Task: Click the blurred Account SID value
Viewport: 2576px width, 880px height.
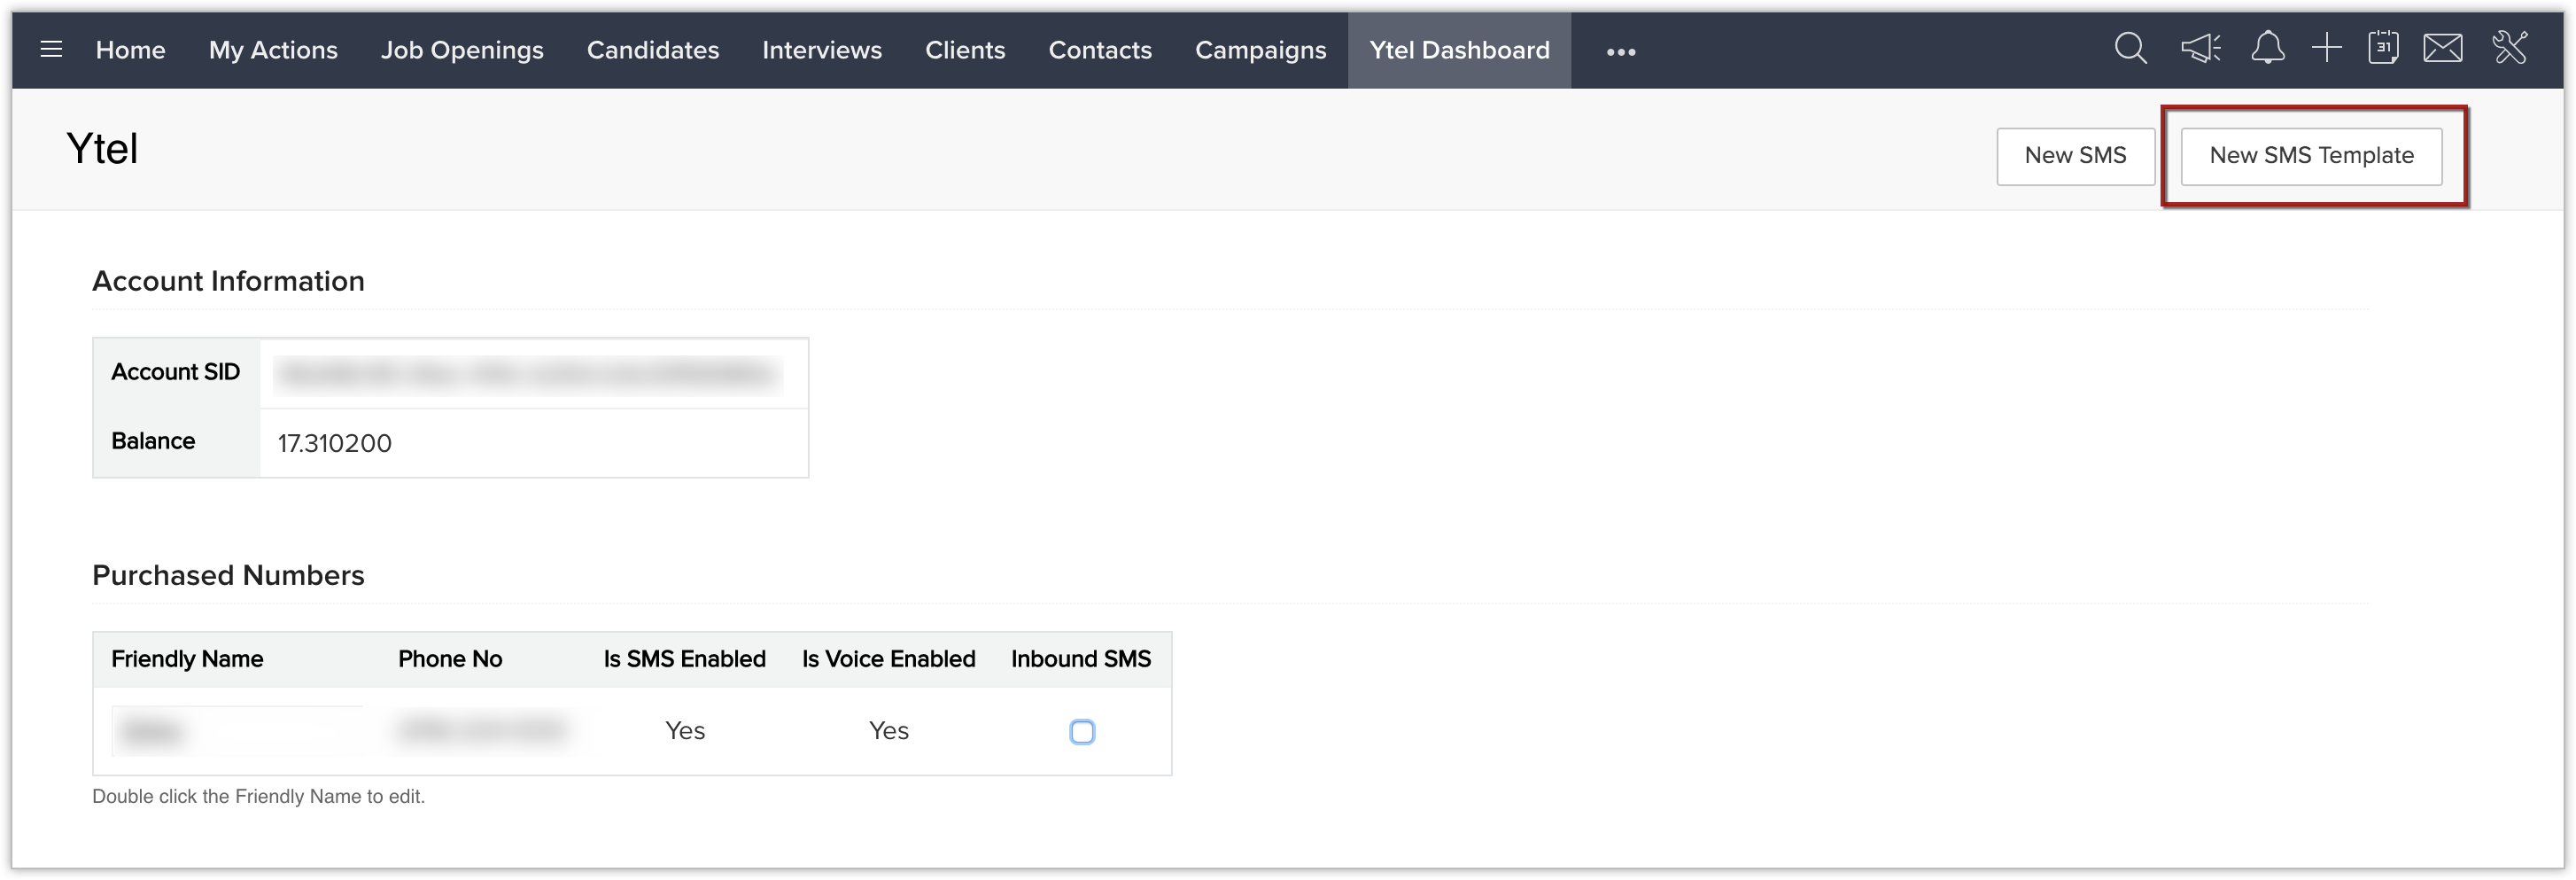Action: pyautogui.click(x=527, y=374)
